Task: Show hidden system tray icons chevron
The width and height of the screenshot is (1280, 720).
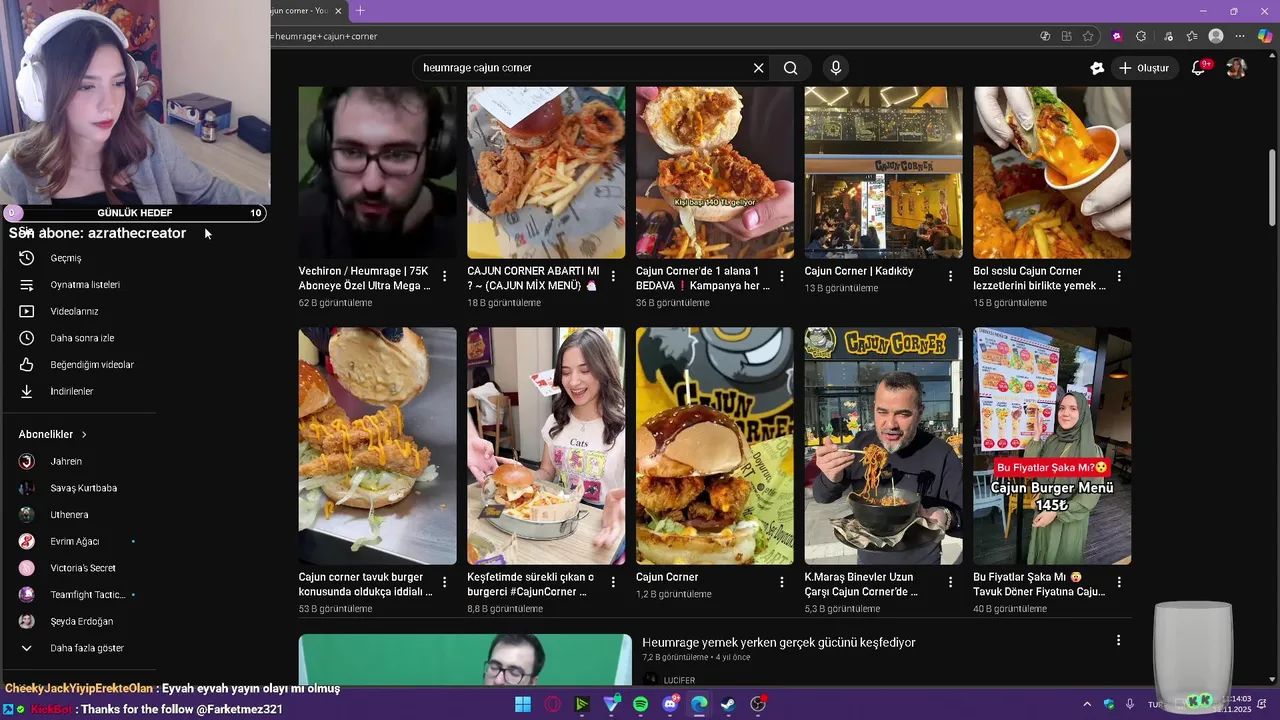Action: coord(1088,704)
